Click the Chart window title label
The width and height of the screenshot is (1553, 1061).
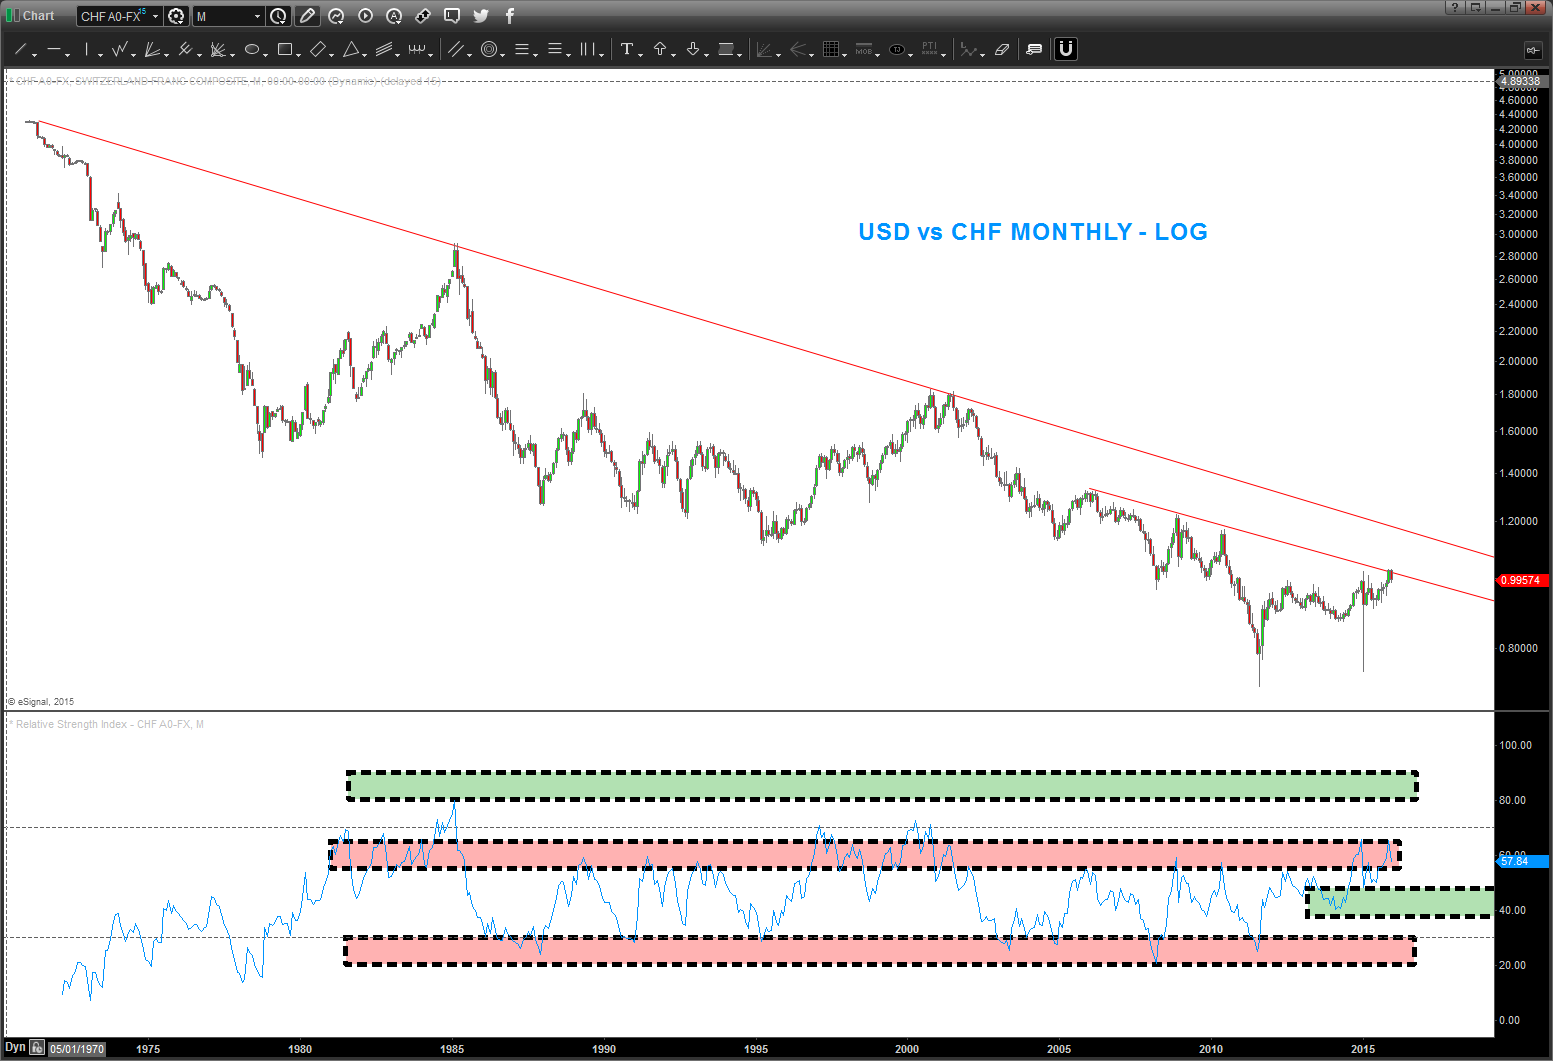click(38, 16)
